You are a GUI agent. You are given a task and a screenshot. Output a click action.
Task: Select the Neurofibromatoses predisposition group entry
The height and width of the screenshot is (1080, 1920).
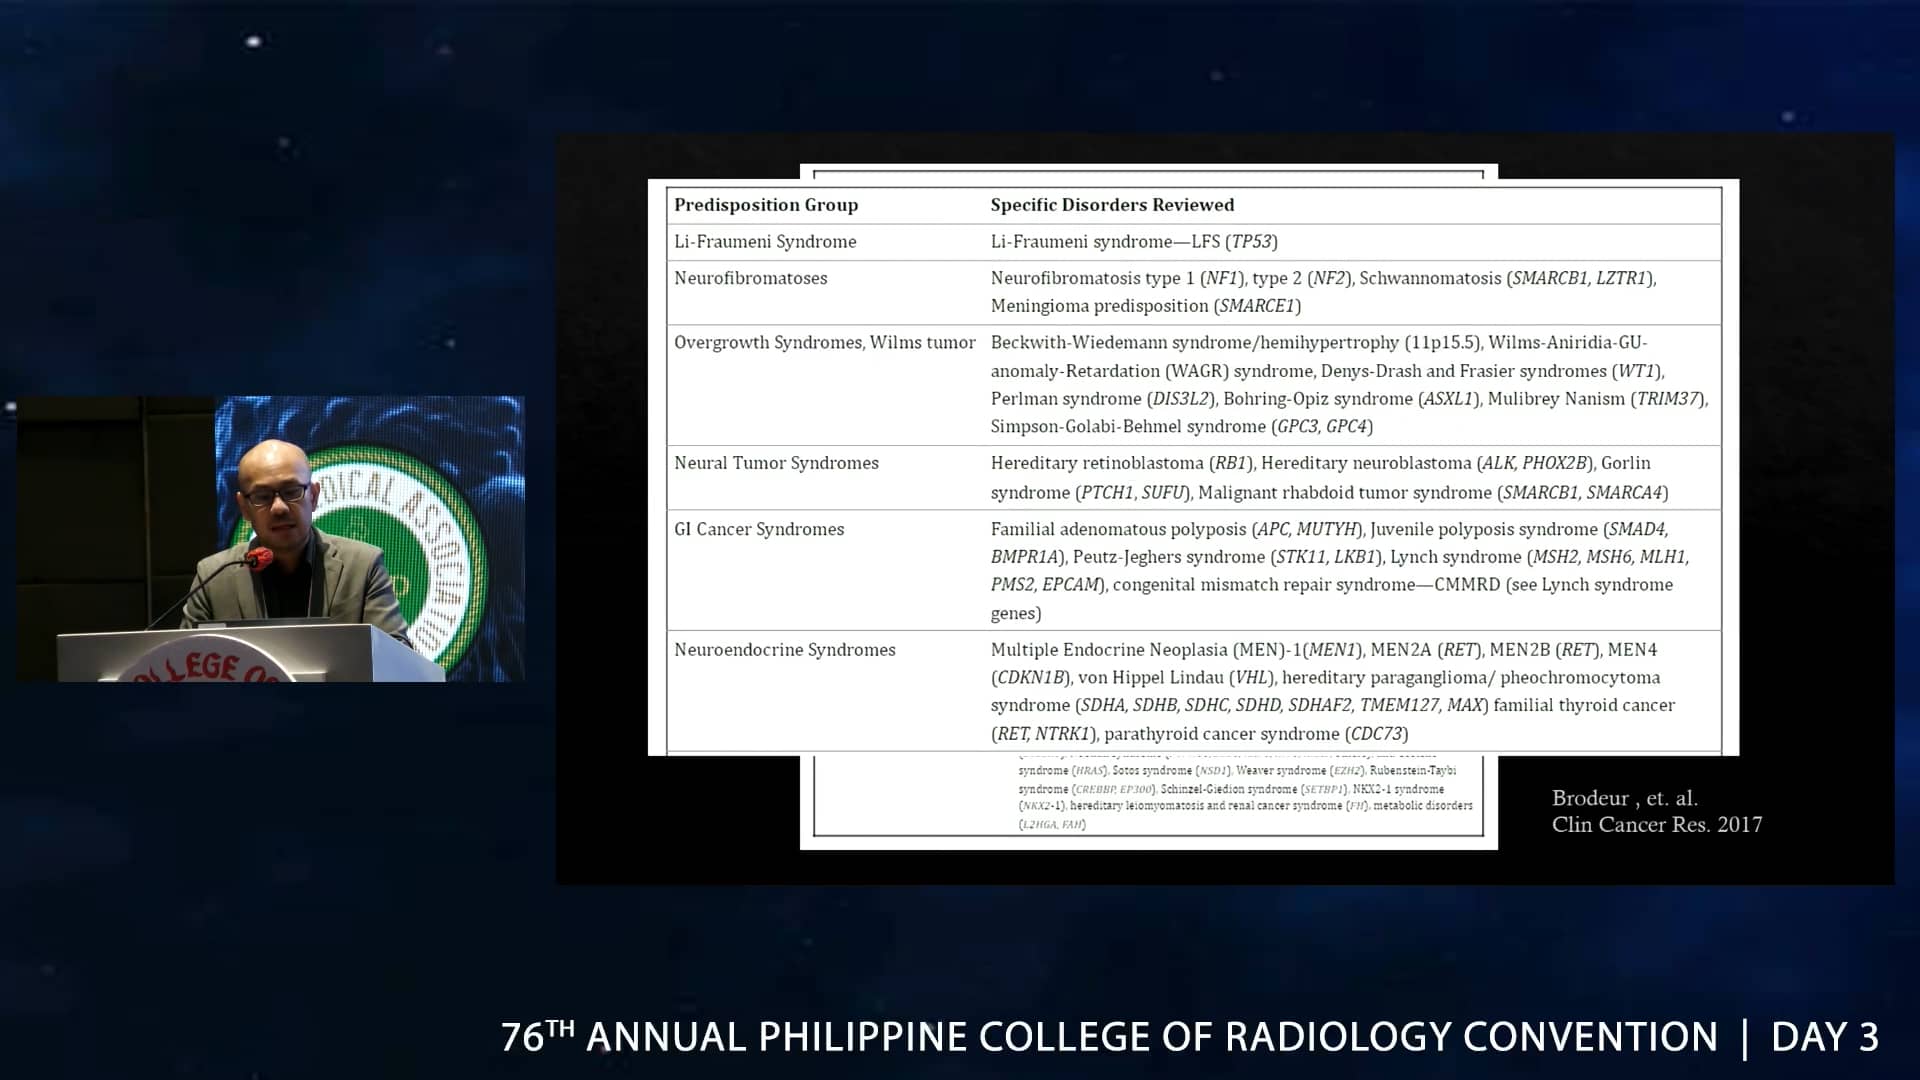point(751,278)
